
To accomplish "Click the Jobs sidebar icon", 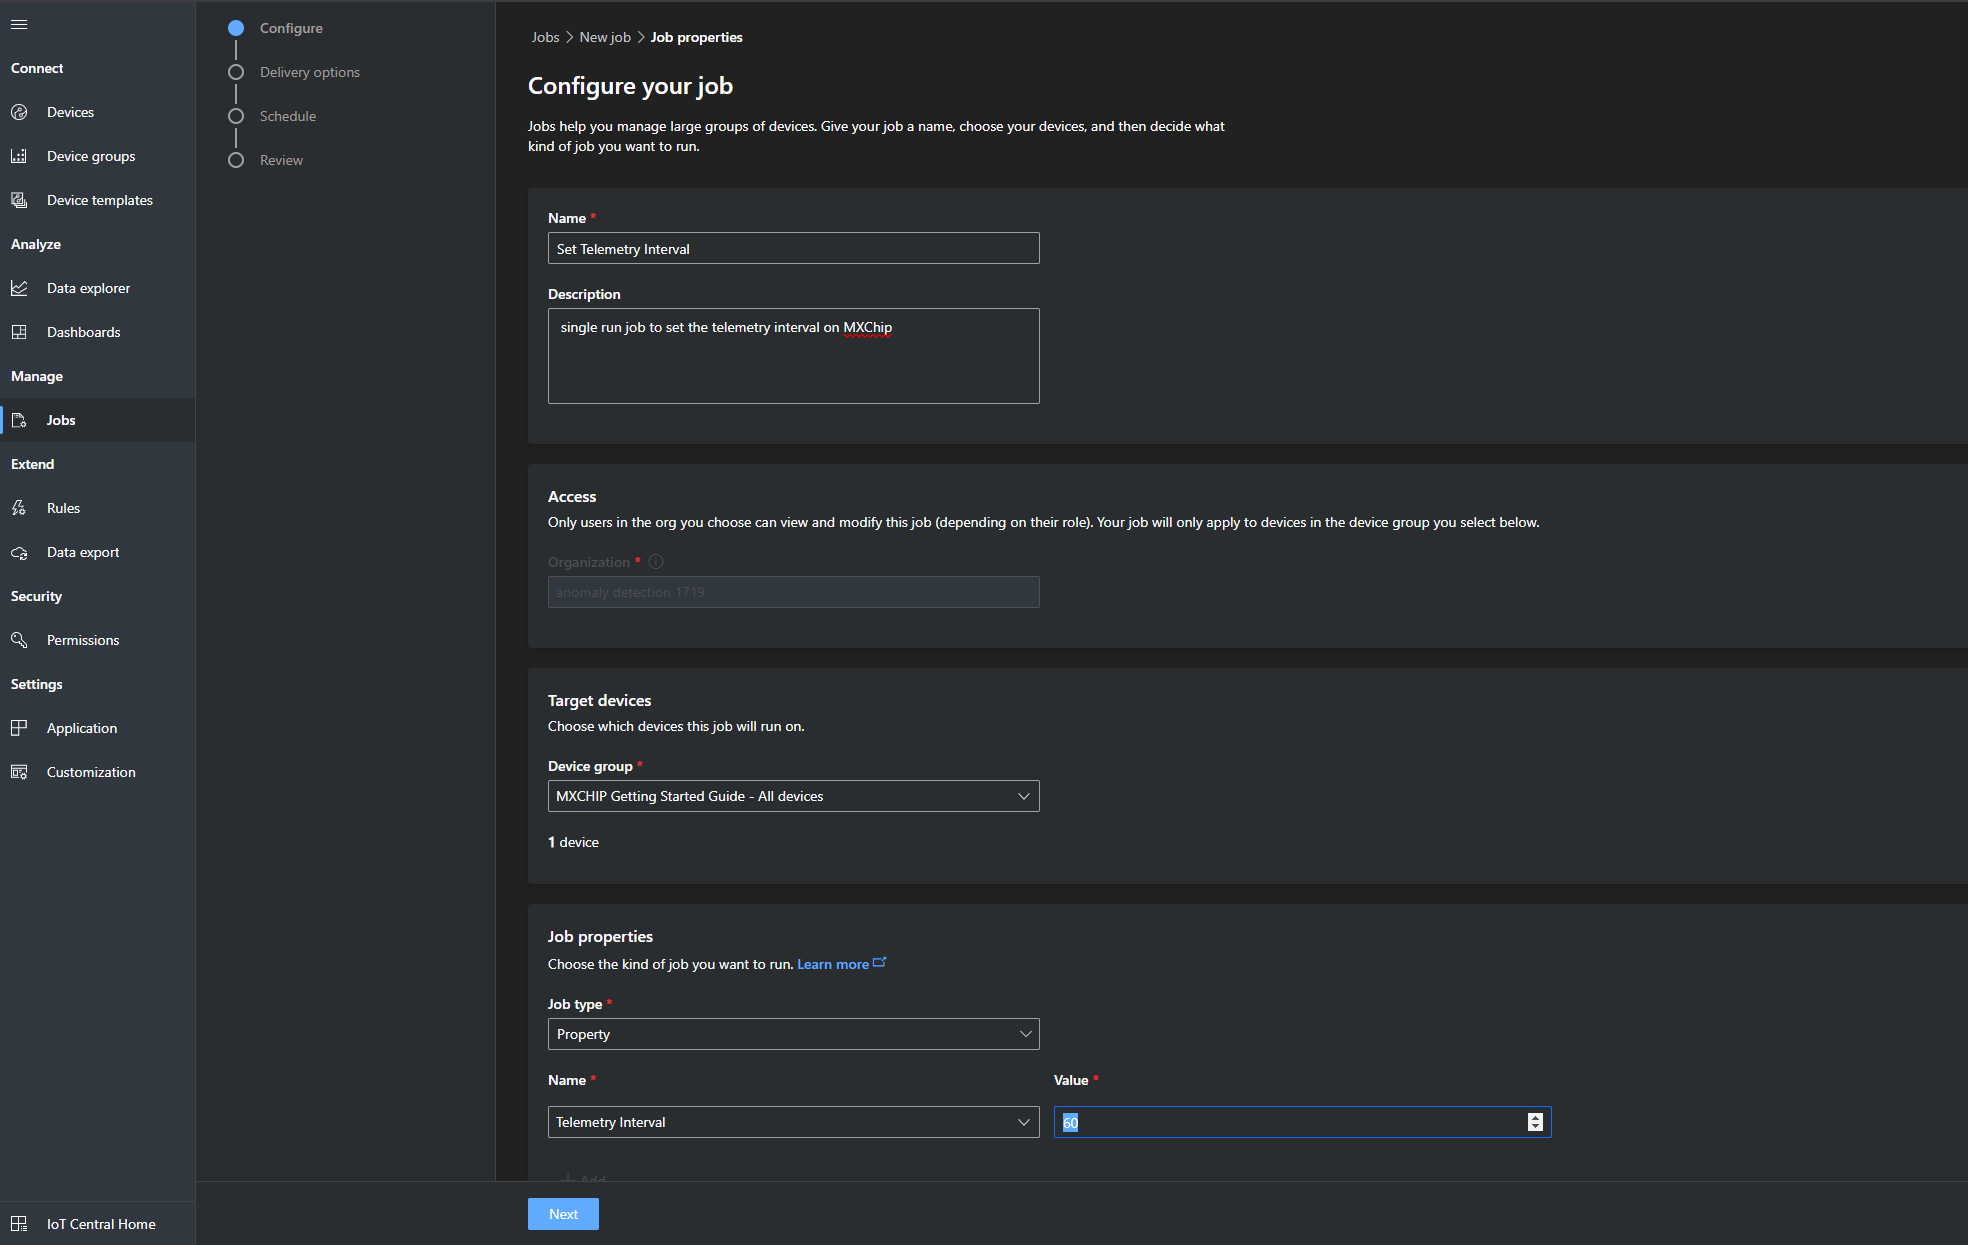I will click(x=19, y=420).
